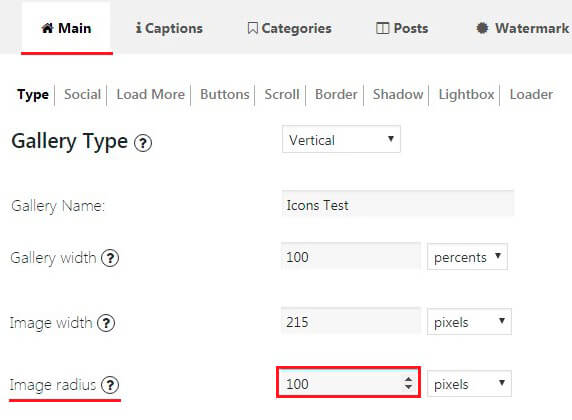
Task: Click the Image width help icon
Action: pyautogui.click(x=106, y=323)
